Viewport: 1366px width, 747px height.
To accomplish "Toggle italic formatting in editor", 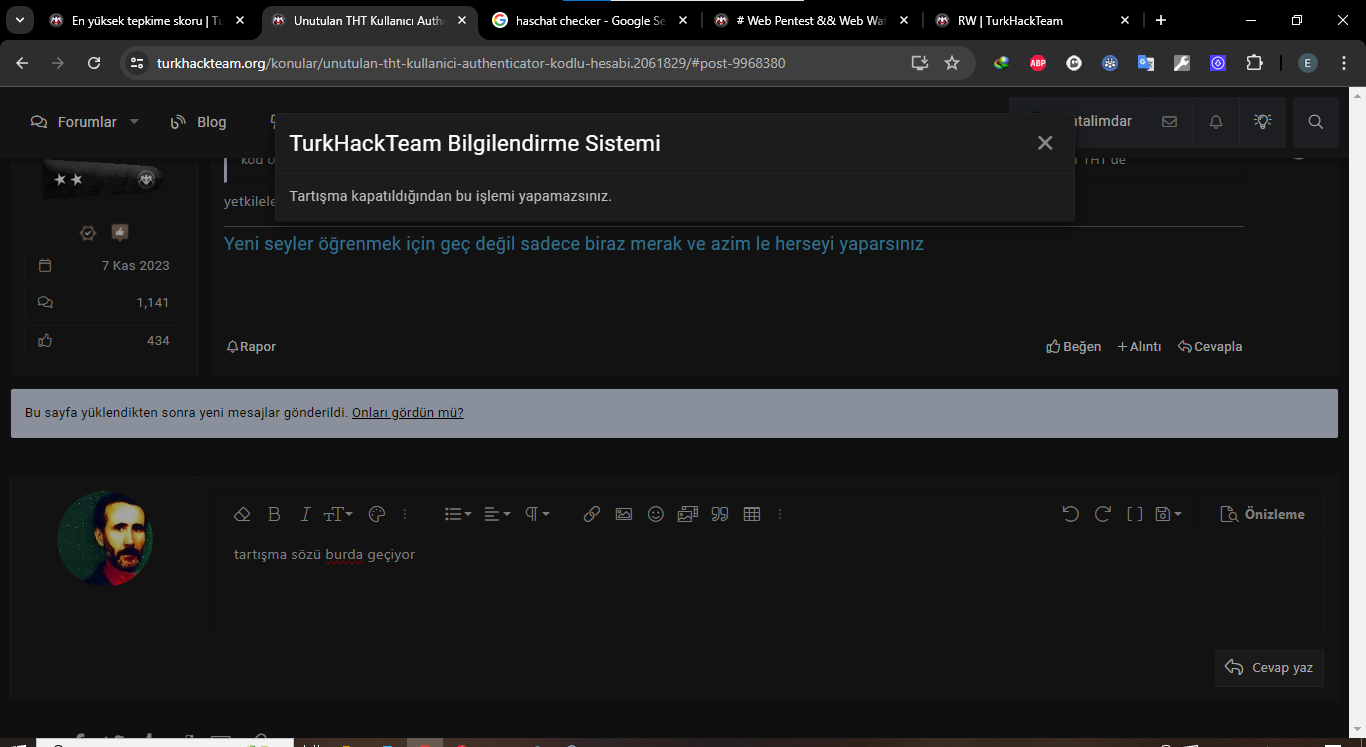I will pos(306,514).
